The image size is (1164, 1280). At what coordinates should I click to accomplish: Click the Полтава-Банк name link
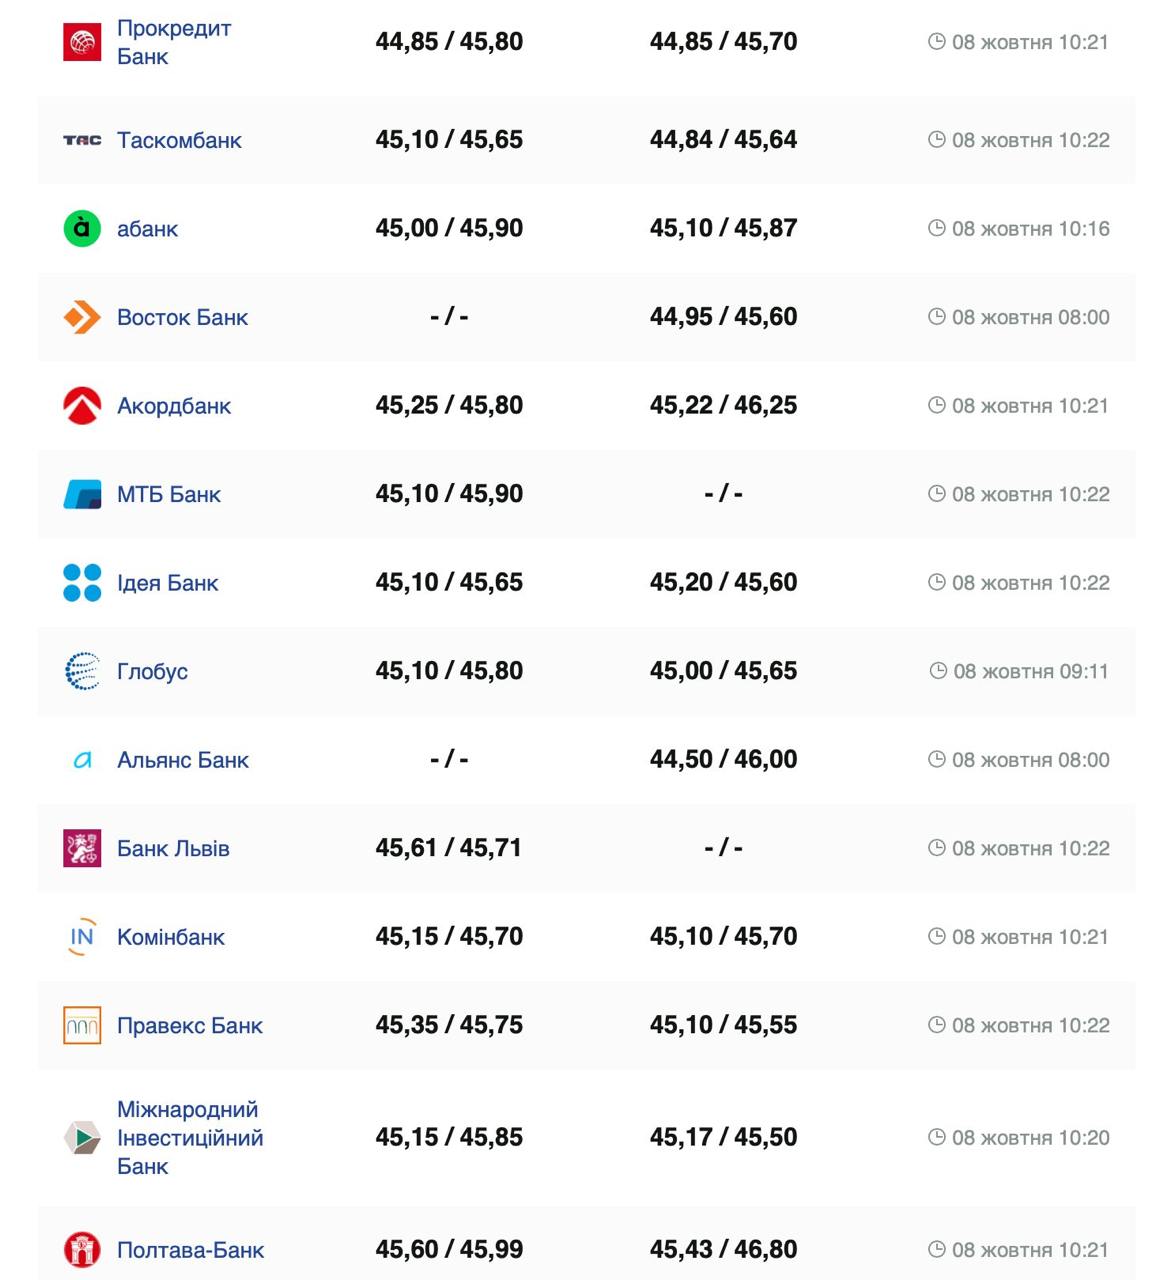tap(191, 1250)
